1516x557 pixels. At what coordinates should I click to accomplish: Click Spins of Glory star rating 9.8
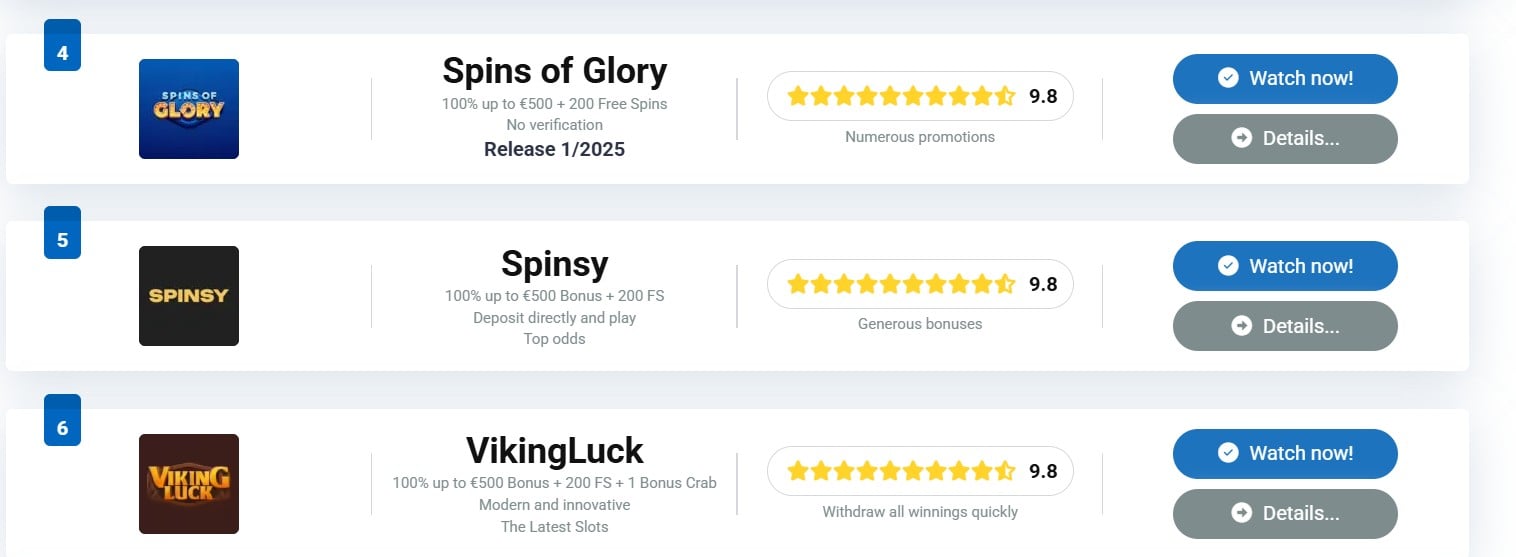coord(920,96)
